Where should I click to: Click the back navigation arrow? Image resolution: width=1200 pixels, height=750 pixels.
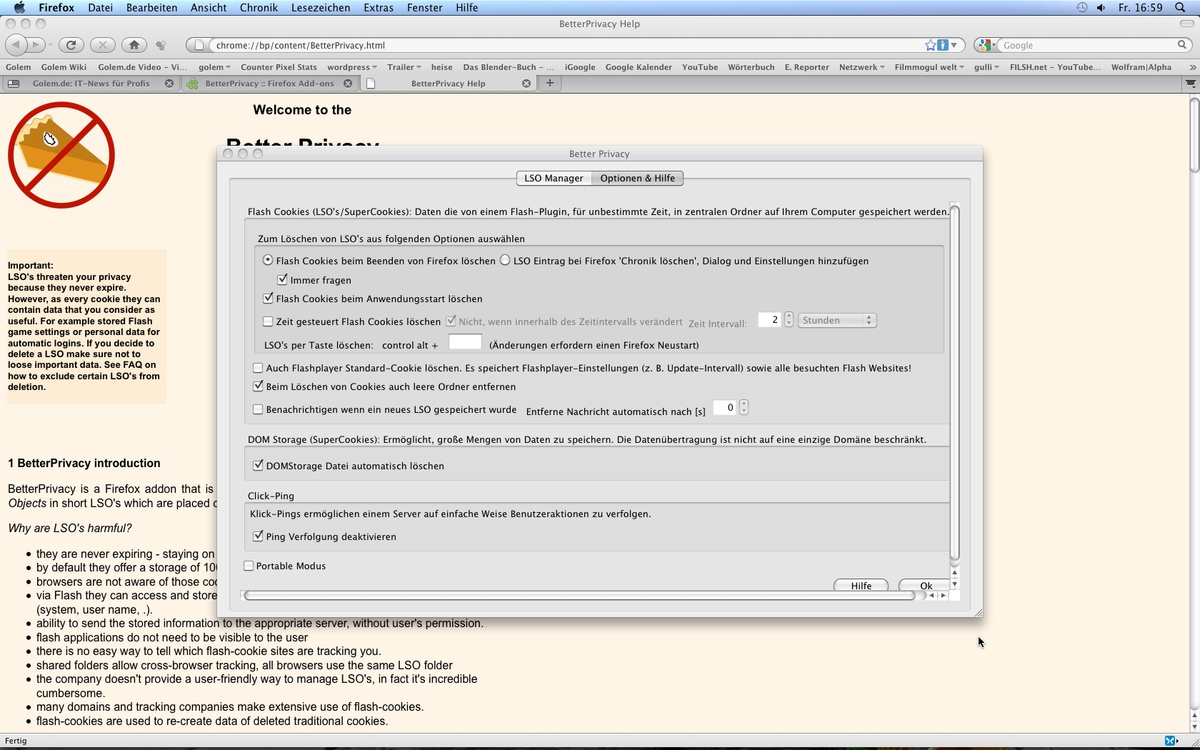pos(17,45)
